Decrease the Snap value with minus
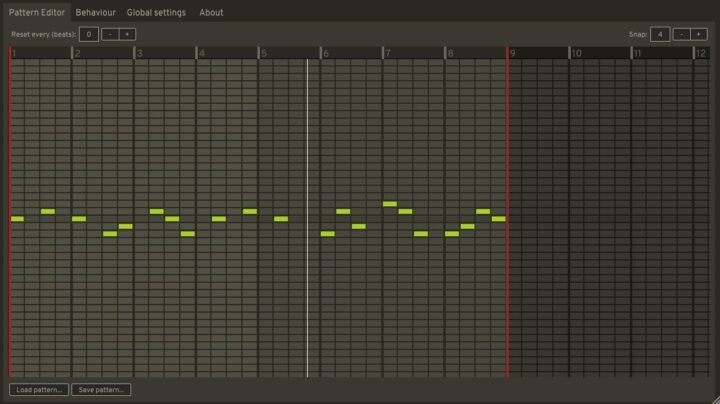Viewport: 720px width, 404px height. (x=681, y=34)
